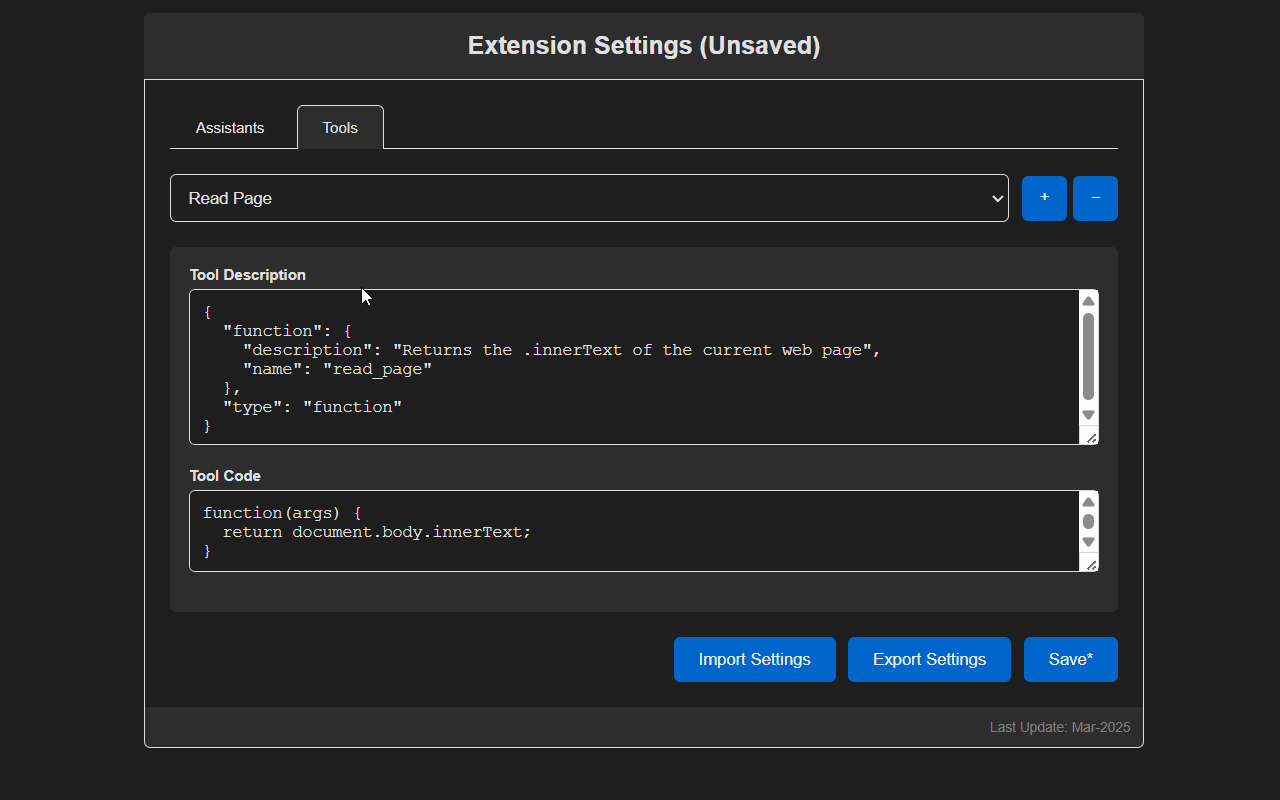
Task: Remove the tool with minus button
Action: point(1095,198)
